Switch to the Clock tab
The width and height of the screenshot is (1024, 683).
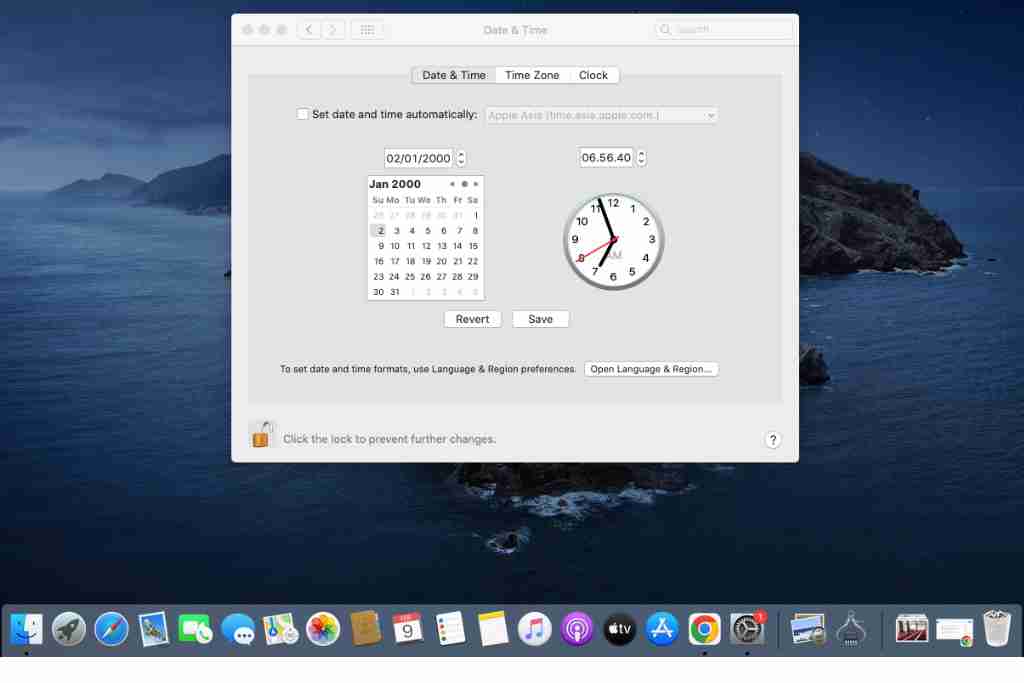[x=593, y=75]
